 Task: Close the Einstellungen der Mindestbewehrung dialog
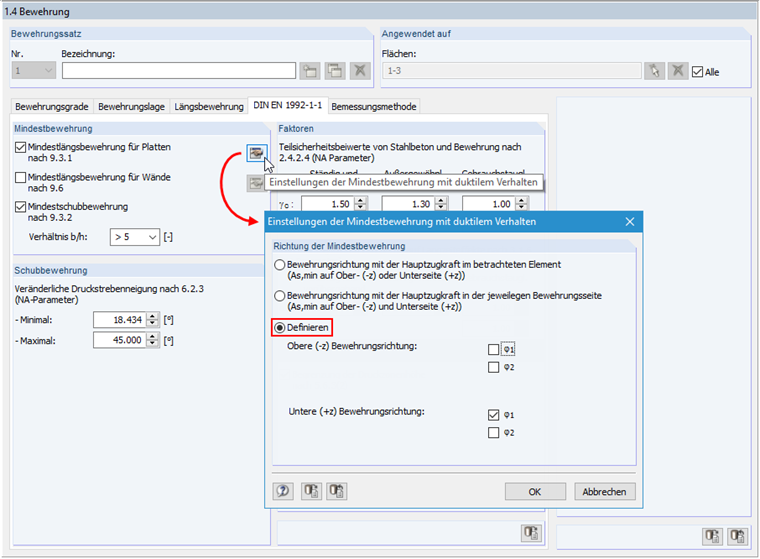(x=630, y=222)
